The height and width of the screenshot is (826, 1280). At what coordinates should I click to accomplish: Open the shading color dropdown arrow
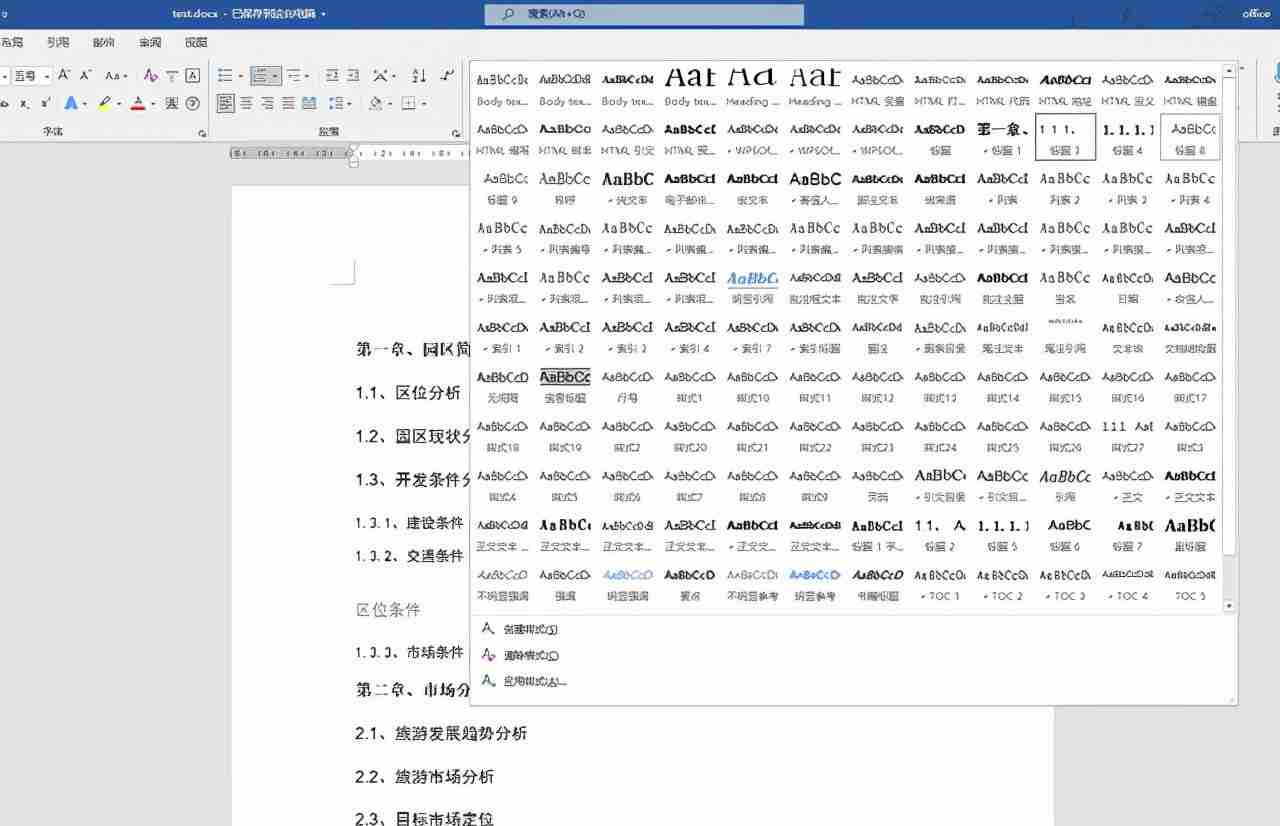pos(388,103)
